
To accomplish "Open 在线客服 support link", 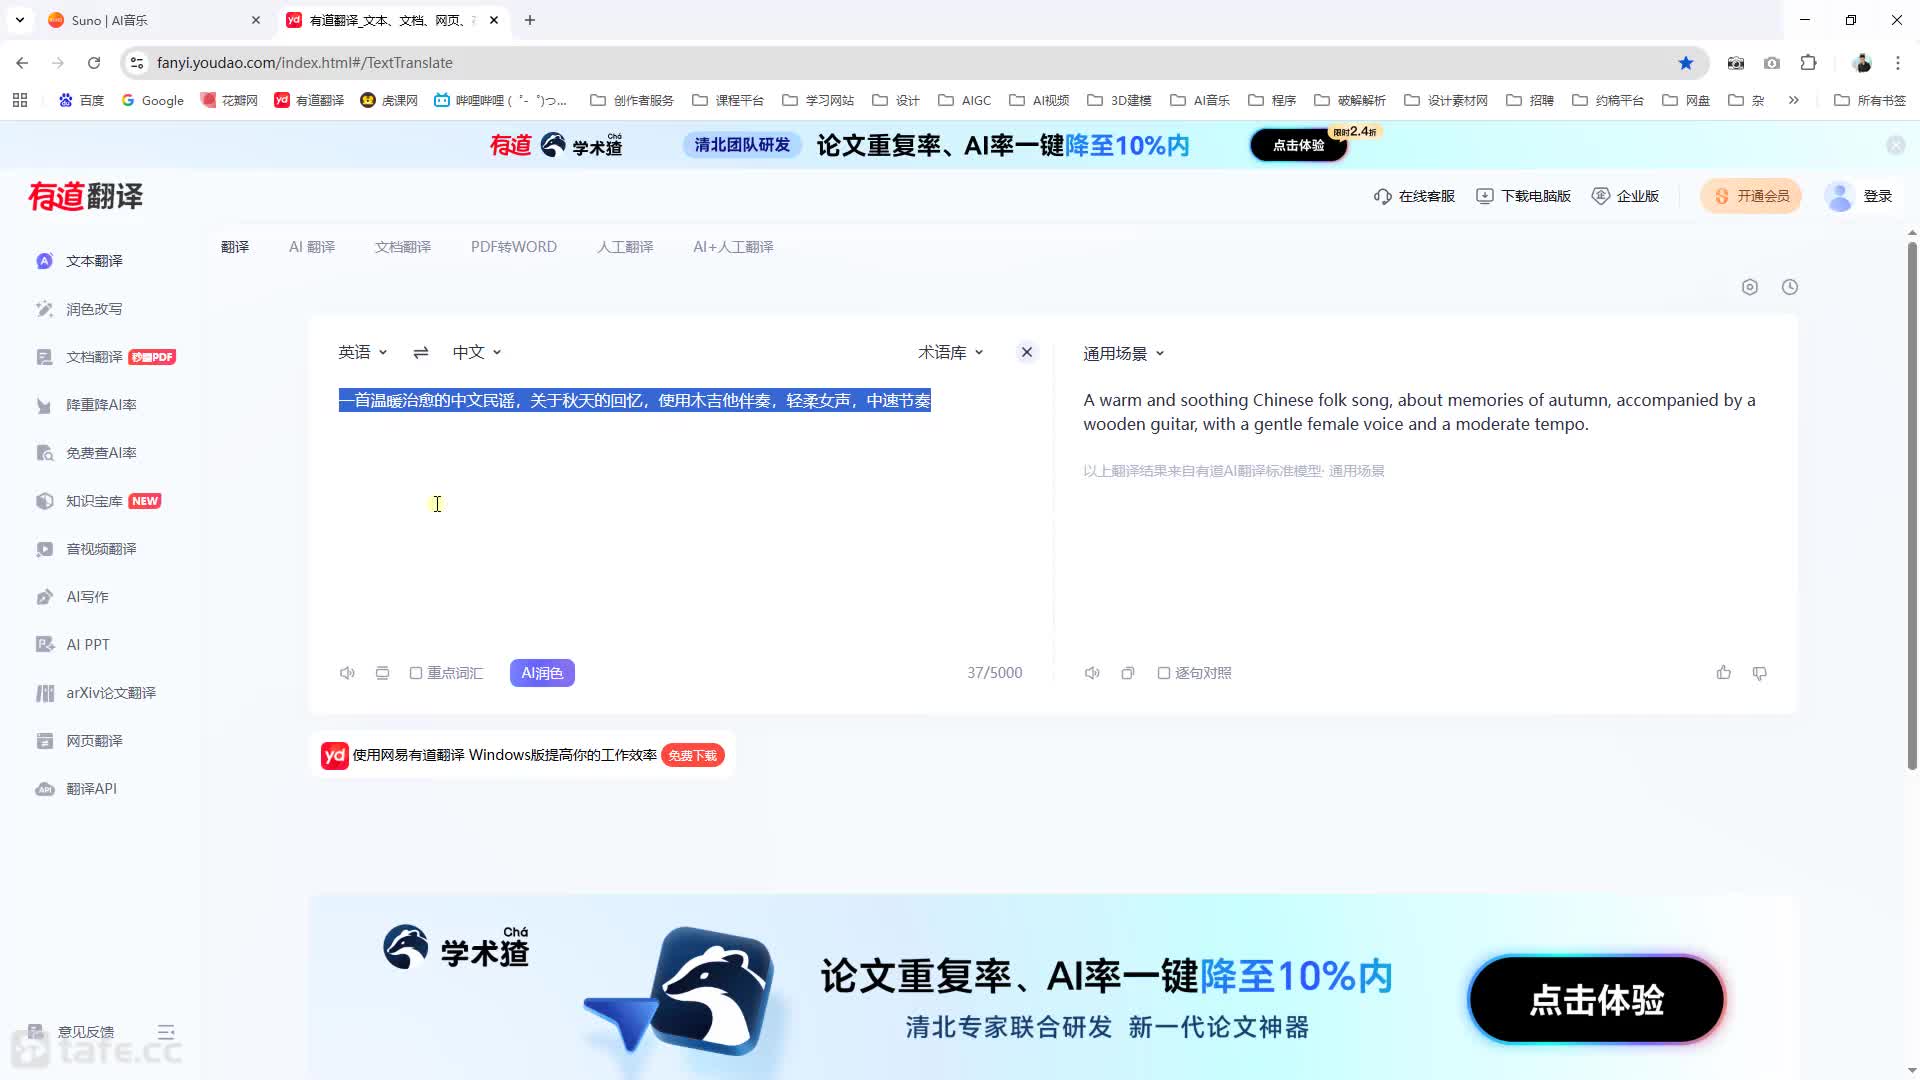I will tap(1414, 196).
